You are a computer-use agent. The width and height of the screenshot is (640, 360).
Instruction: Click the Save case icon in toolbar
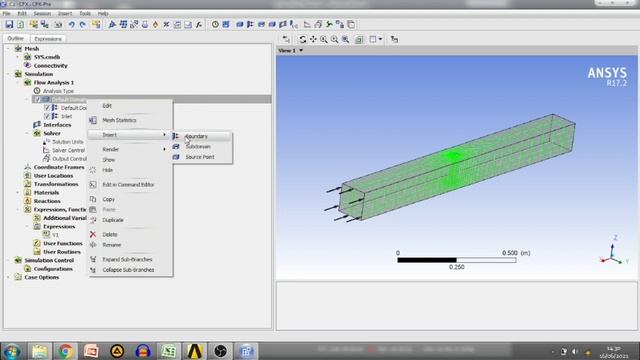pyautogui.click(x=9, y=24)
